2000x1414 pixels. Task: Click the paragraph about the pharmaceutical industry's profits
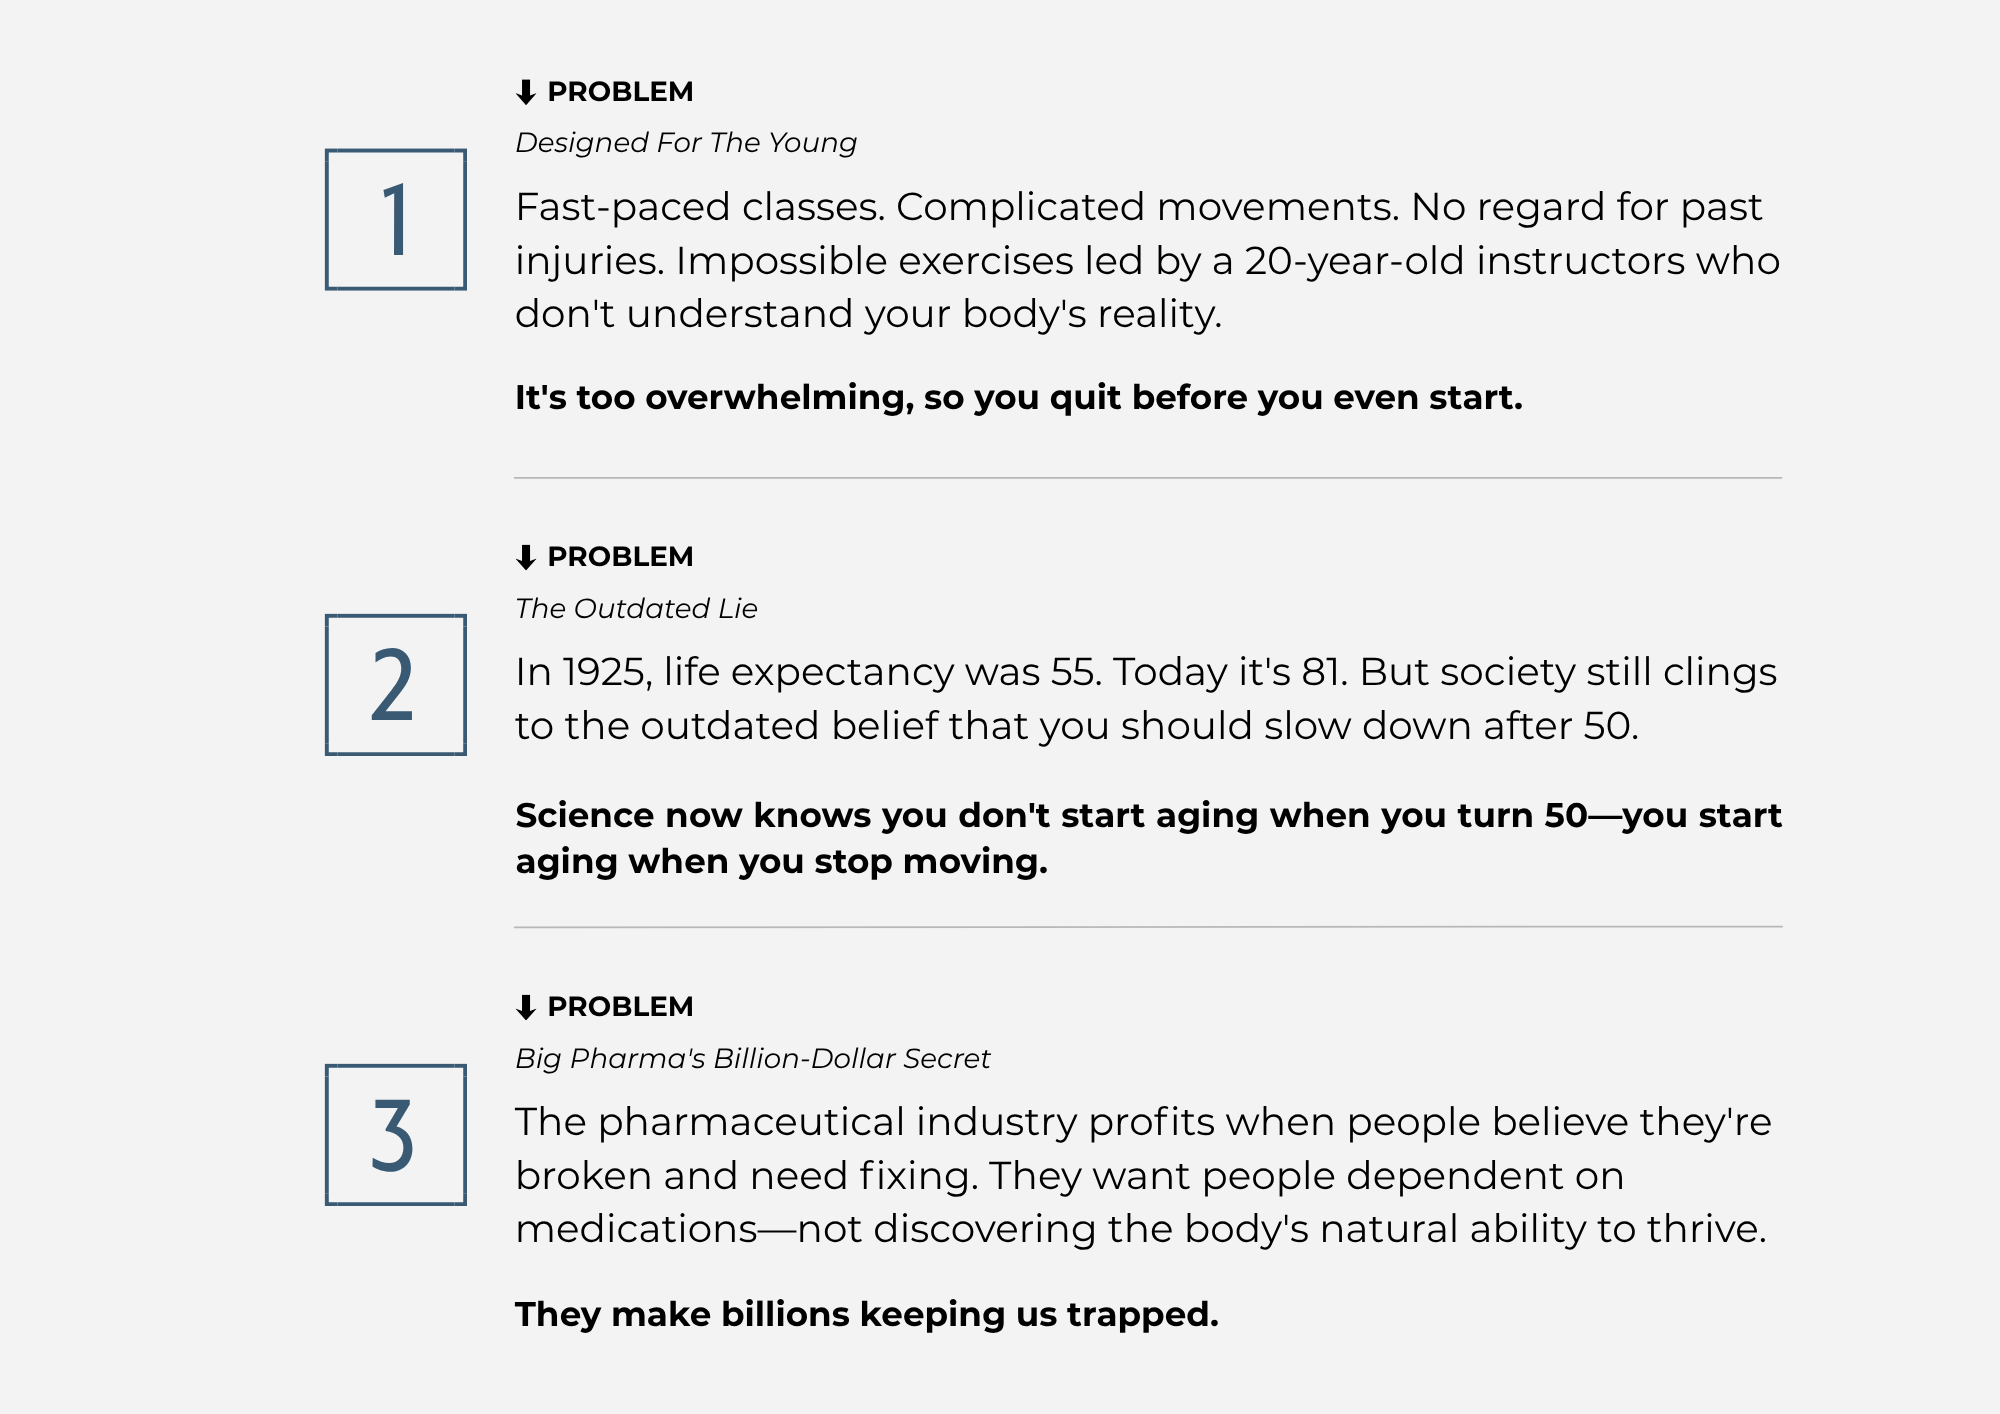[1143, 1175]
